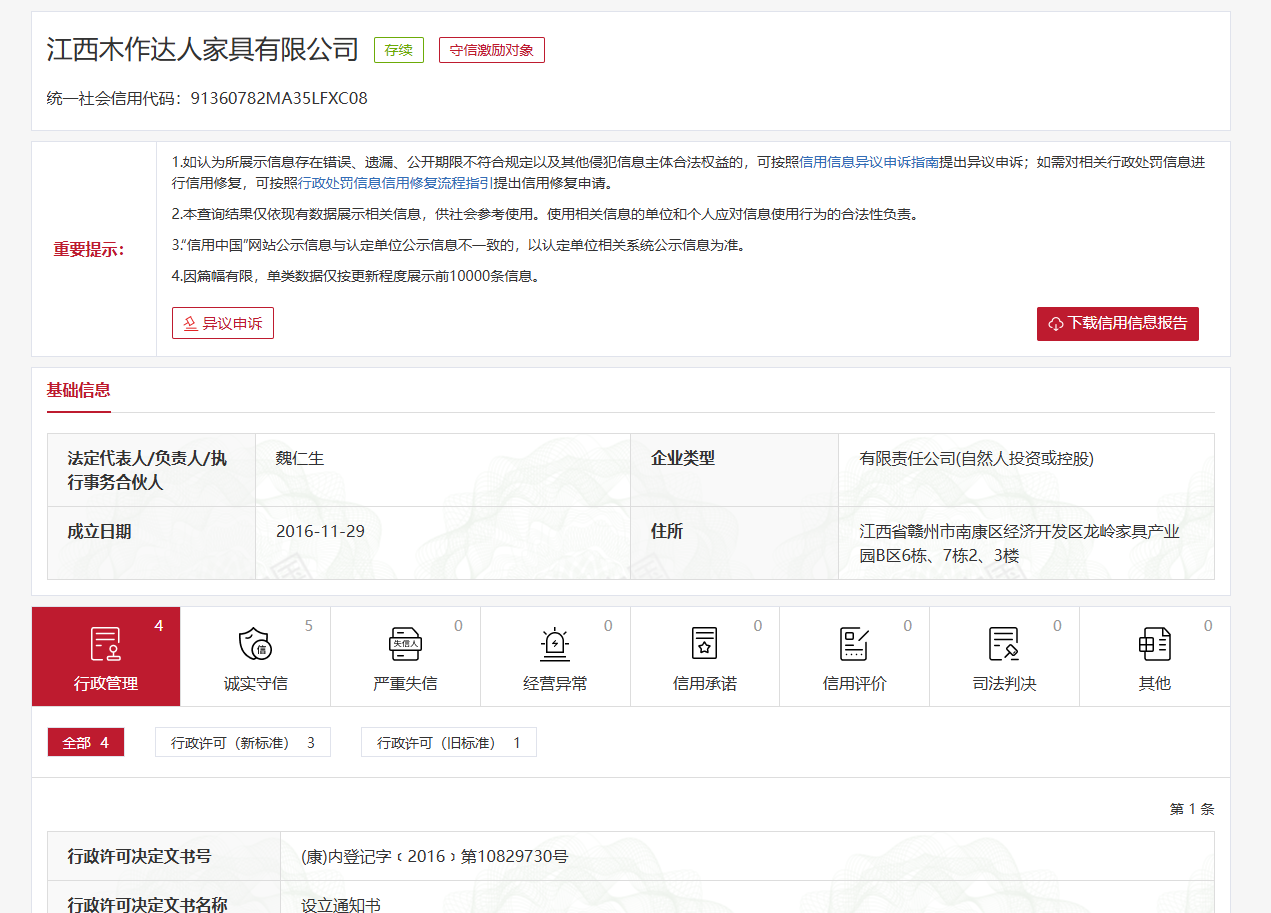Filter by 行政许可（旧标准）1

pos(448,742)
